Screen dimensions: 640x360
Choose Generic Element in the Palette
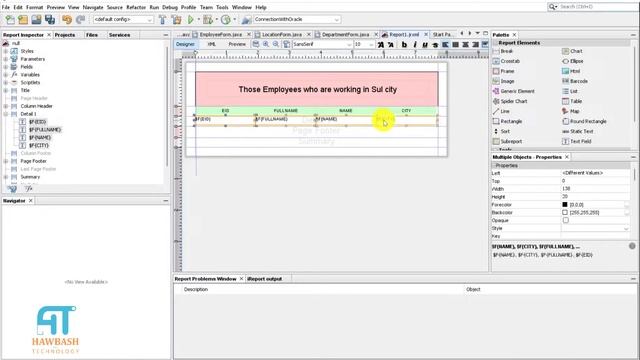[513, 91]
